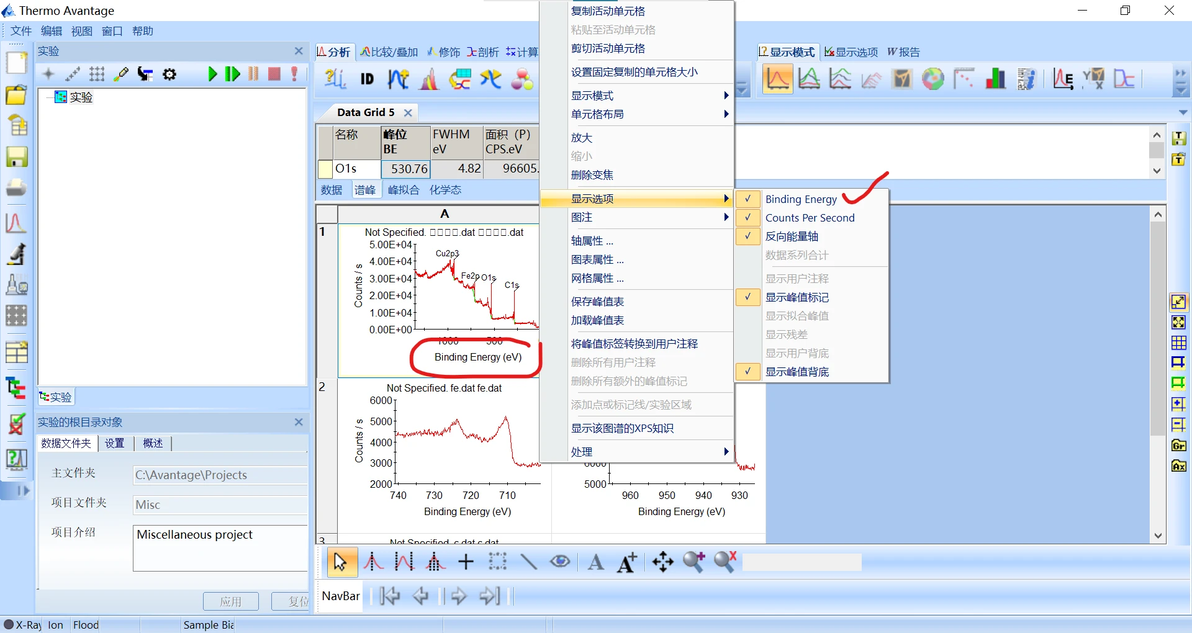The image size is (1192, 633).
Task: Switch to the 比较/叠加 tab
Action: 388,52
